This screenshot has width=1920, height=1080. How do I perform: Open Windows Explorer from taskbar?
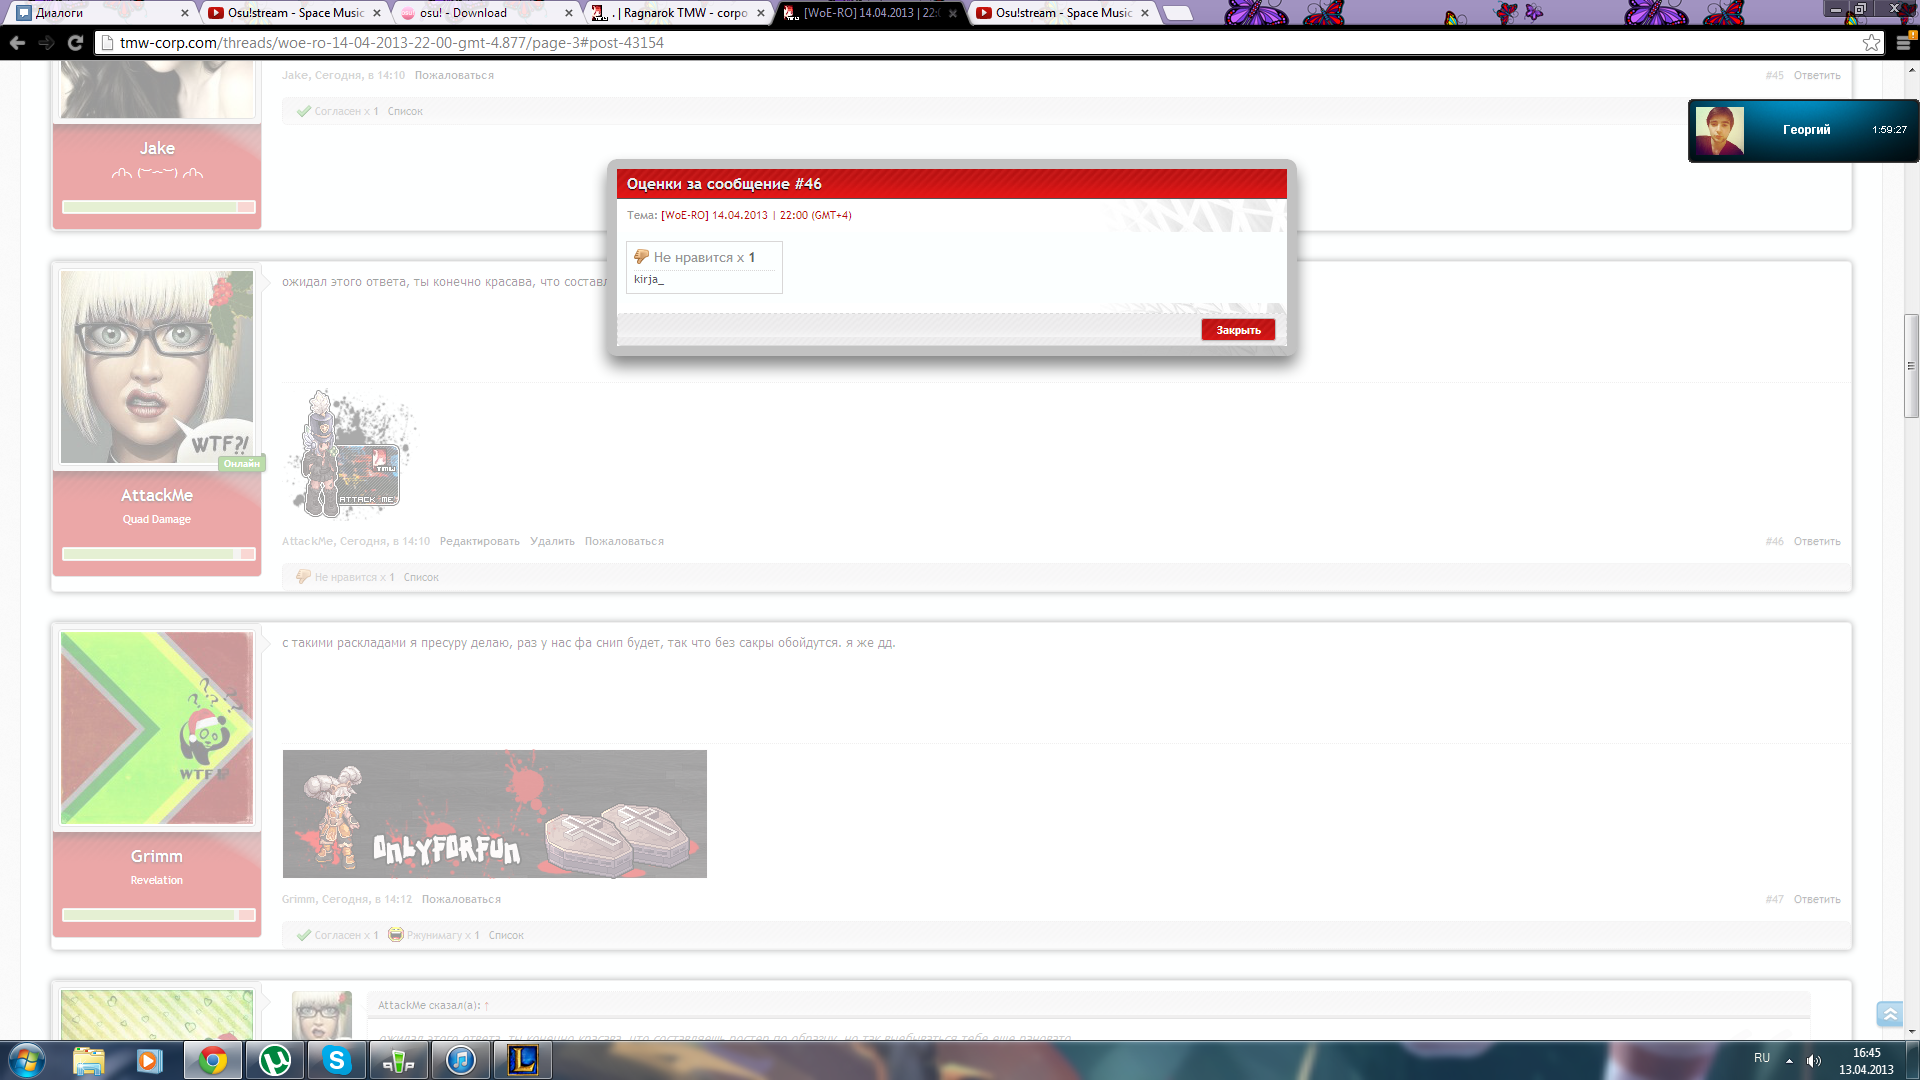tap(88, 1060)
